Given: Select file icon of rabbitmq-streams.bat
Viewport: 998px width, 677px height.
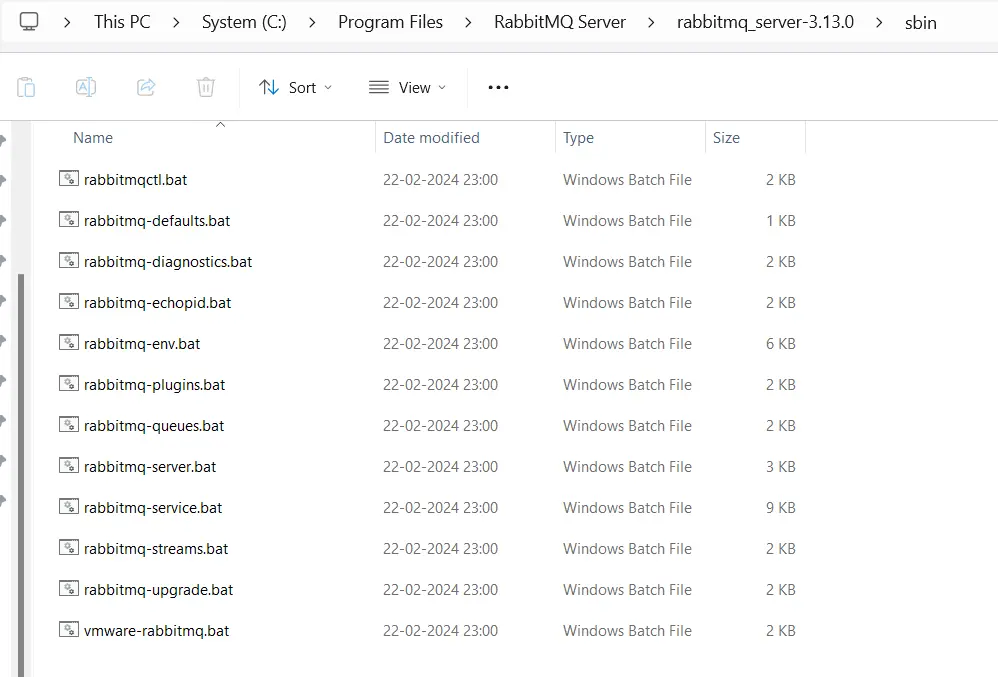Looking at the screenshot, I should pos(69,548).
